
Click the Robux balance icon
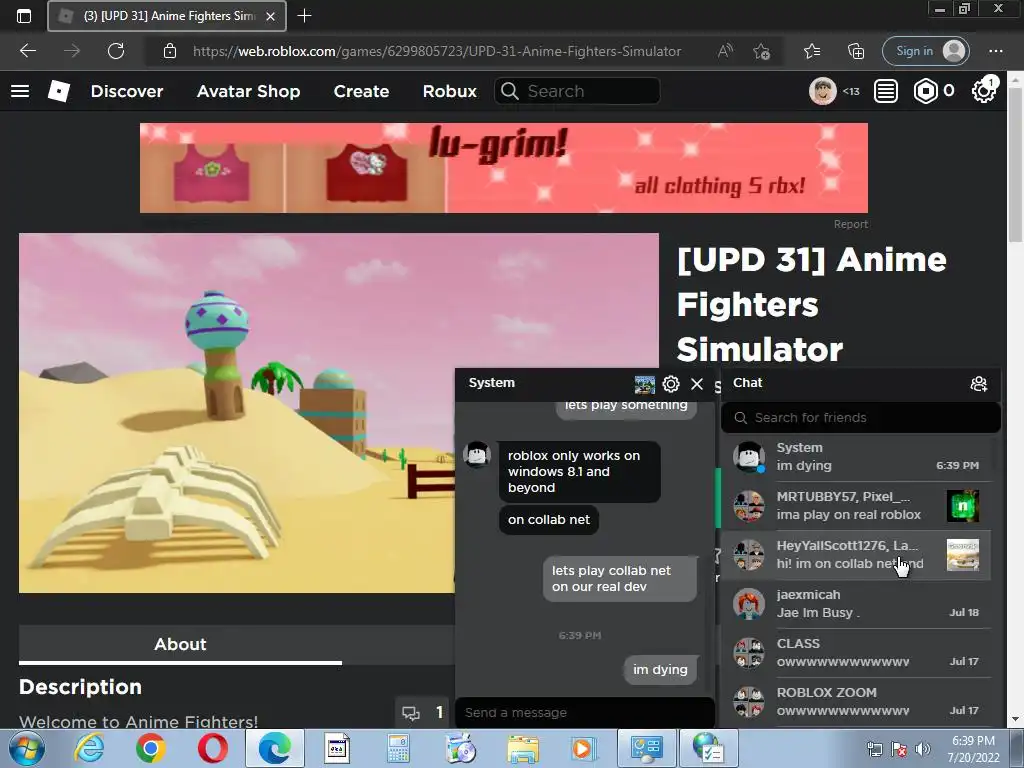click(x=925, y=91)
